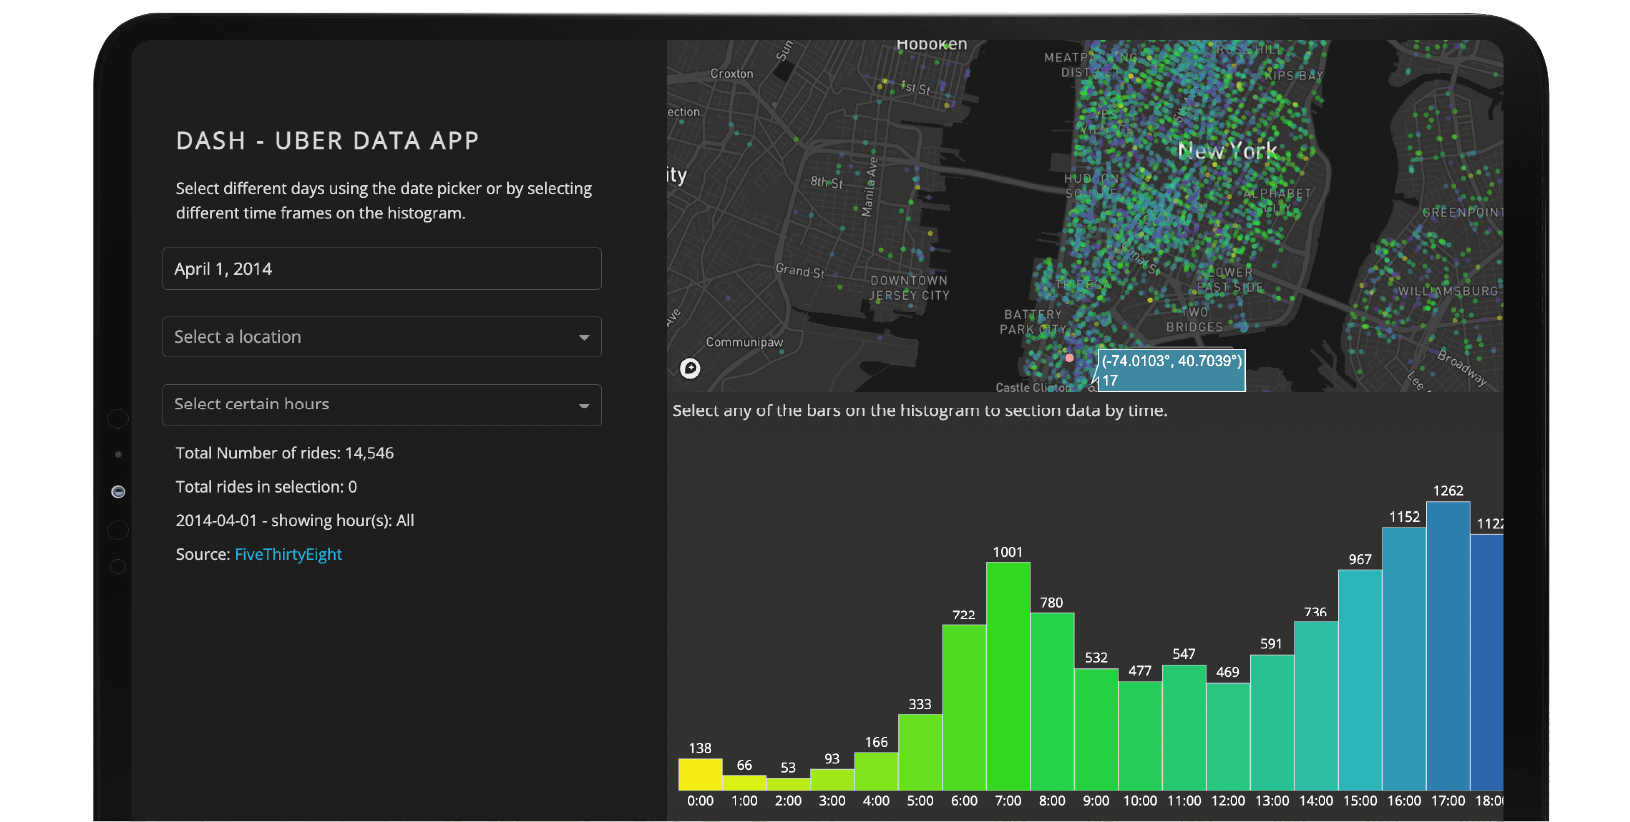Open the date picker showing April 1, 2014

point(381,269)
